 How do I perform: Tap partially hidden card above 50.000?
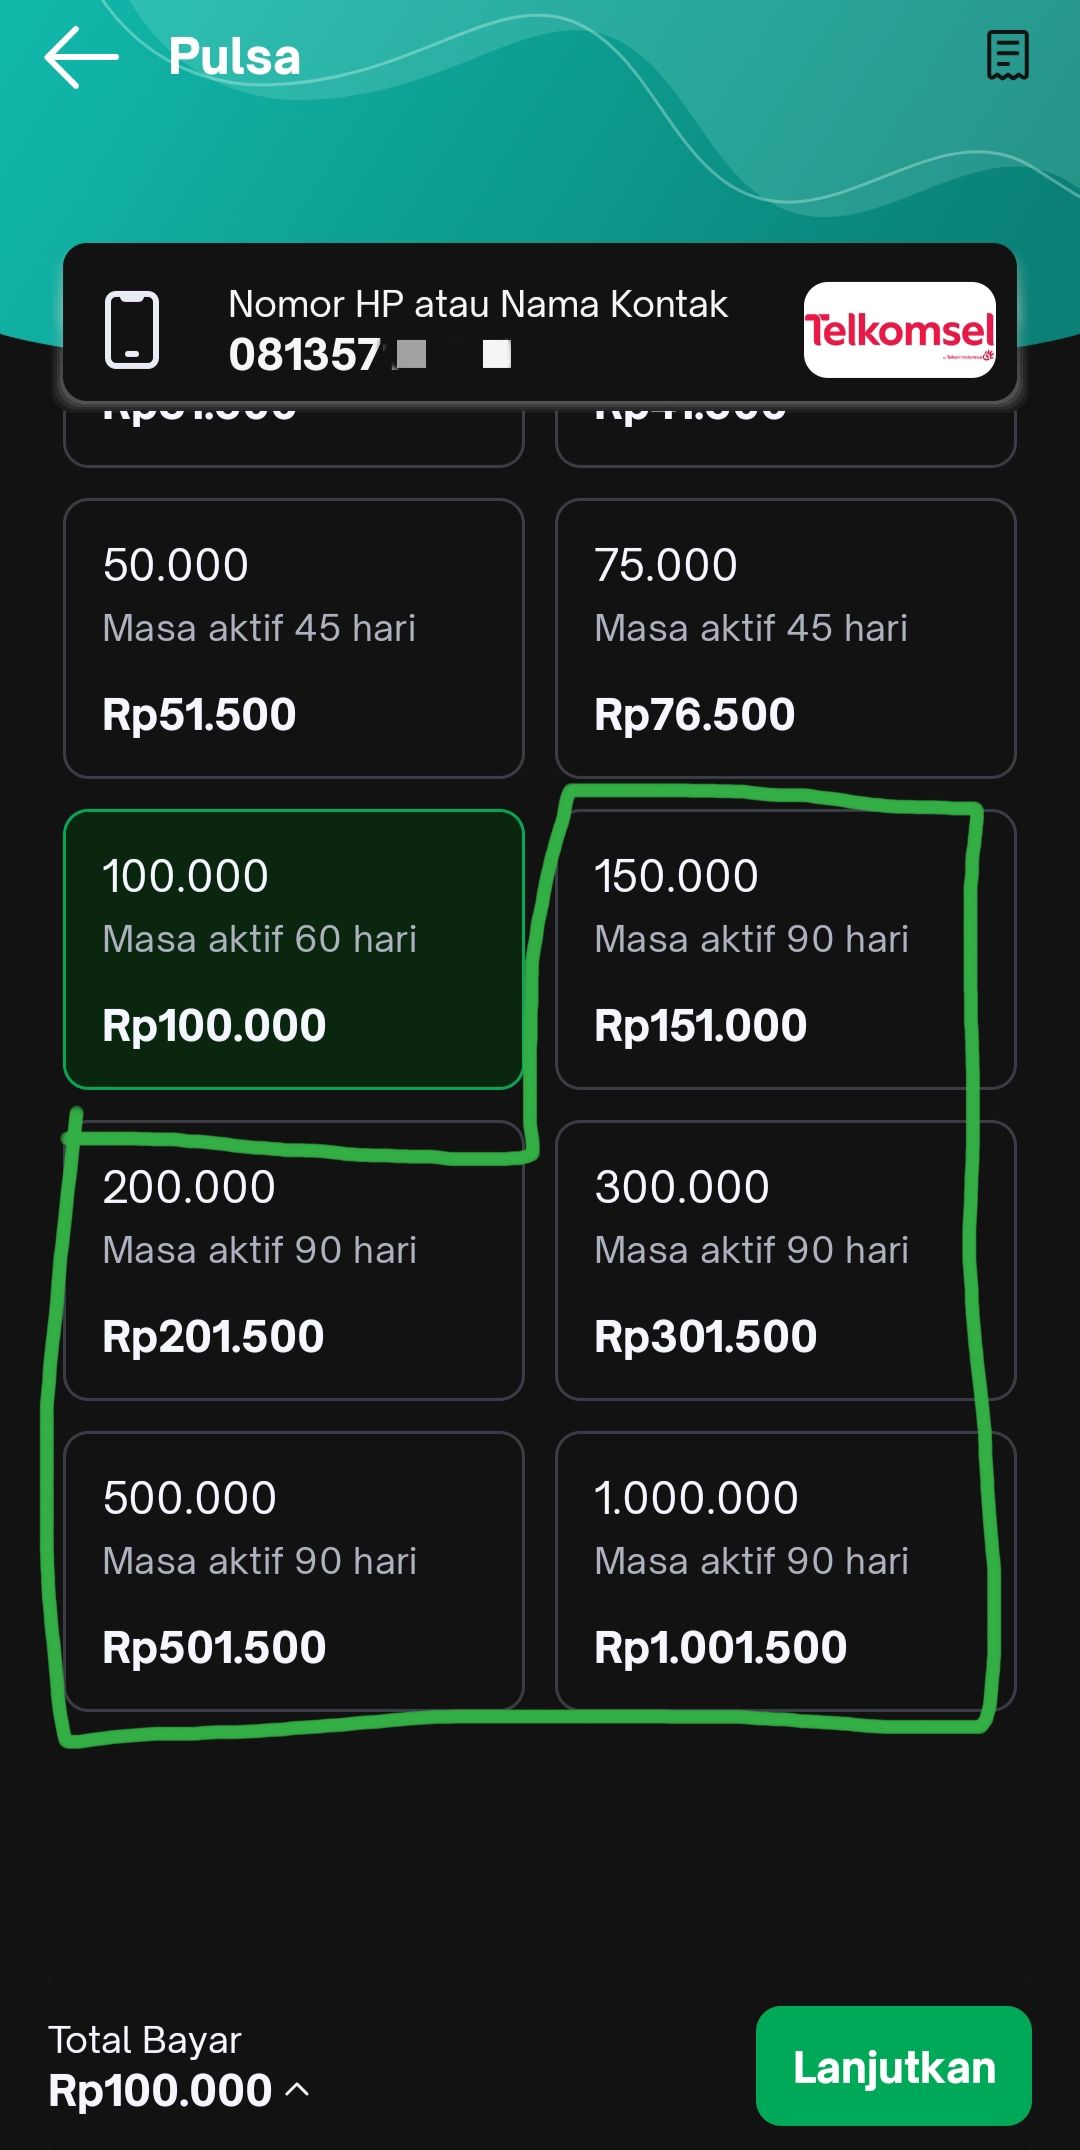tap(294, 438)
